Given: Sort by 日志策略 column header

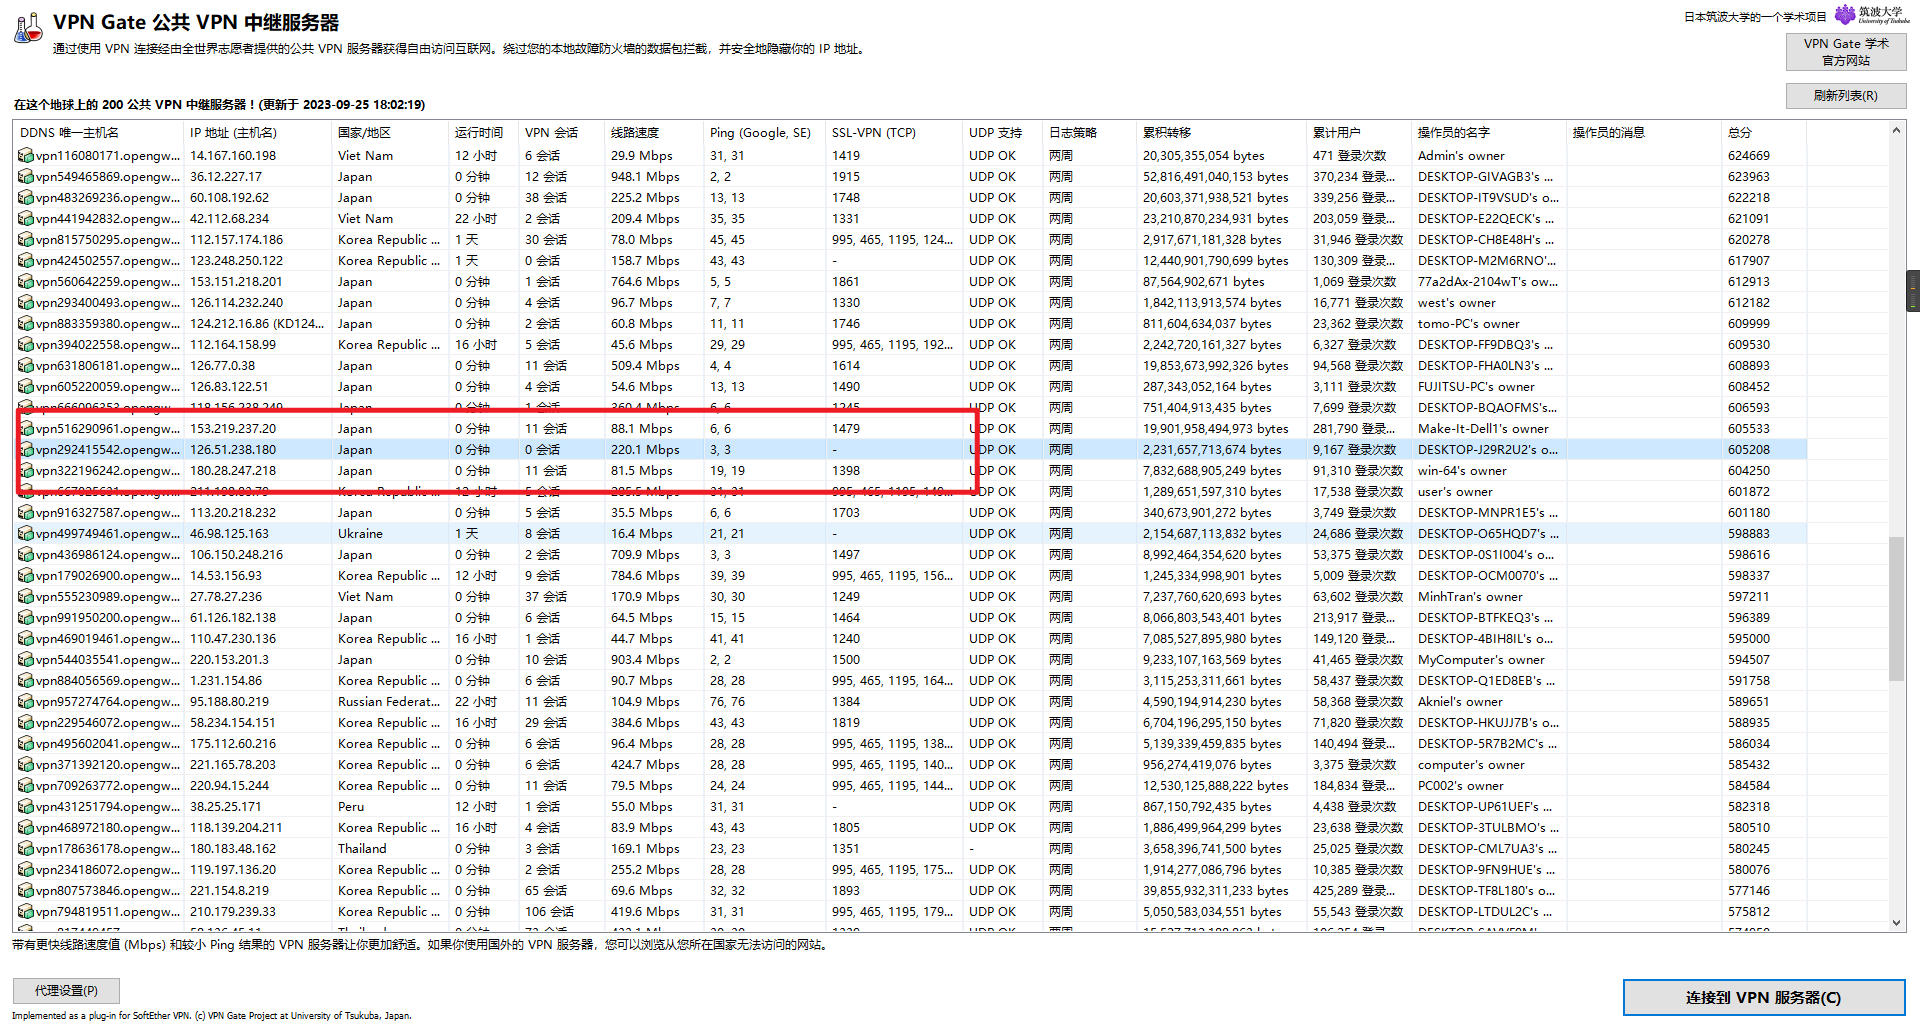Looking at the screenshot, I should point(1089,133).
